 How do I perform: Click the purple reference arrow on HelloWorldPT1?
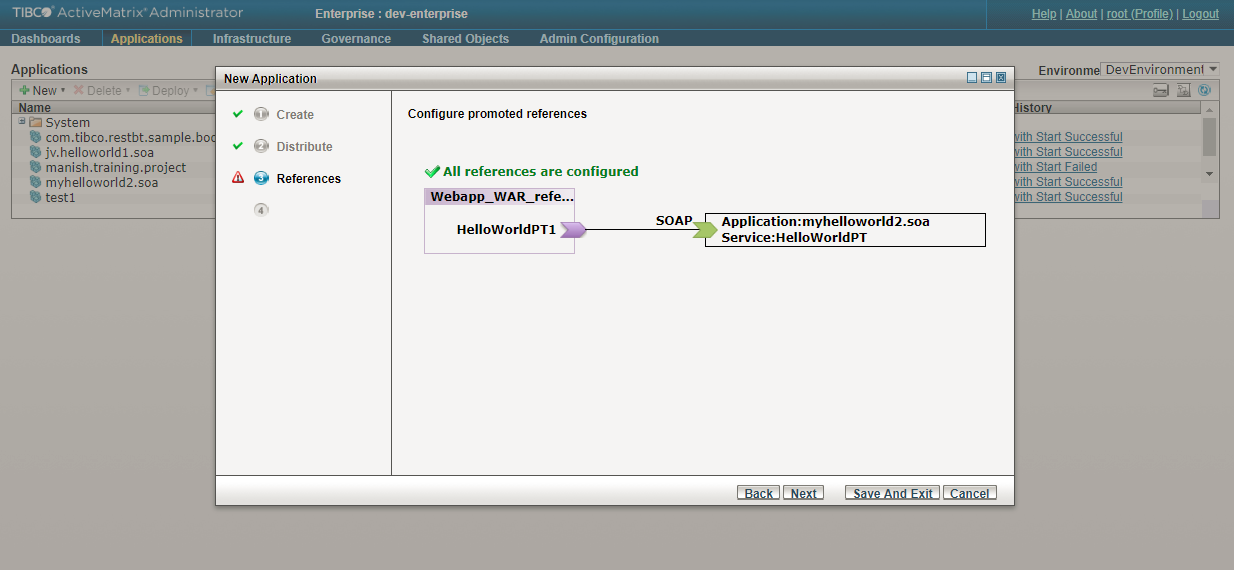573,230
